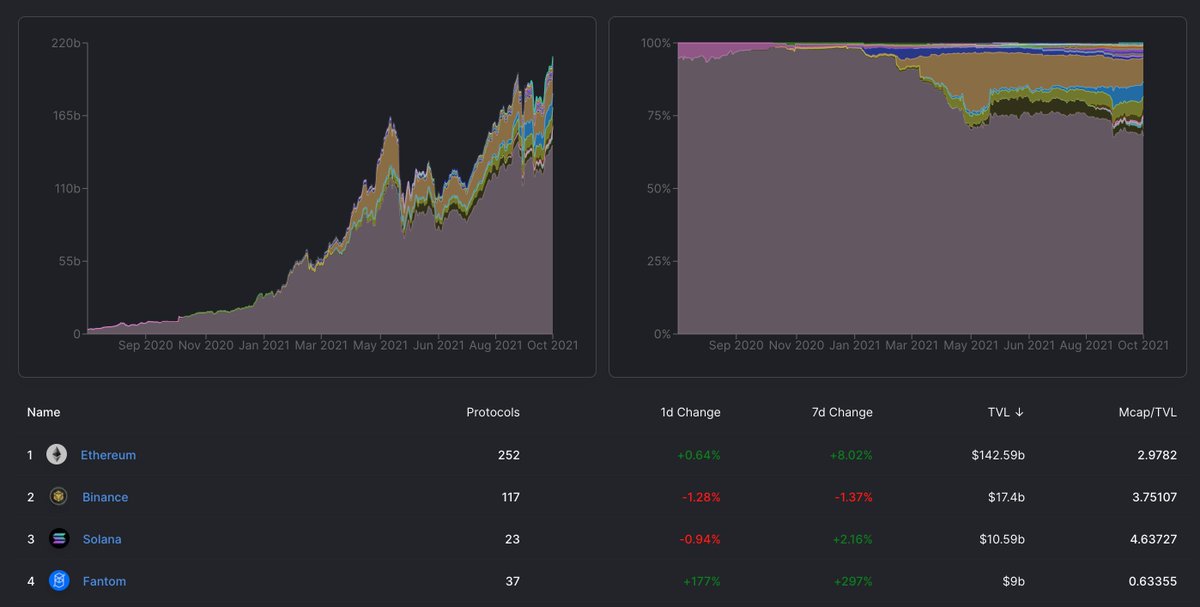Click the 110b axis label on TVL chart

(x=67, y=189)
